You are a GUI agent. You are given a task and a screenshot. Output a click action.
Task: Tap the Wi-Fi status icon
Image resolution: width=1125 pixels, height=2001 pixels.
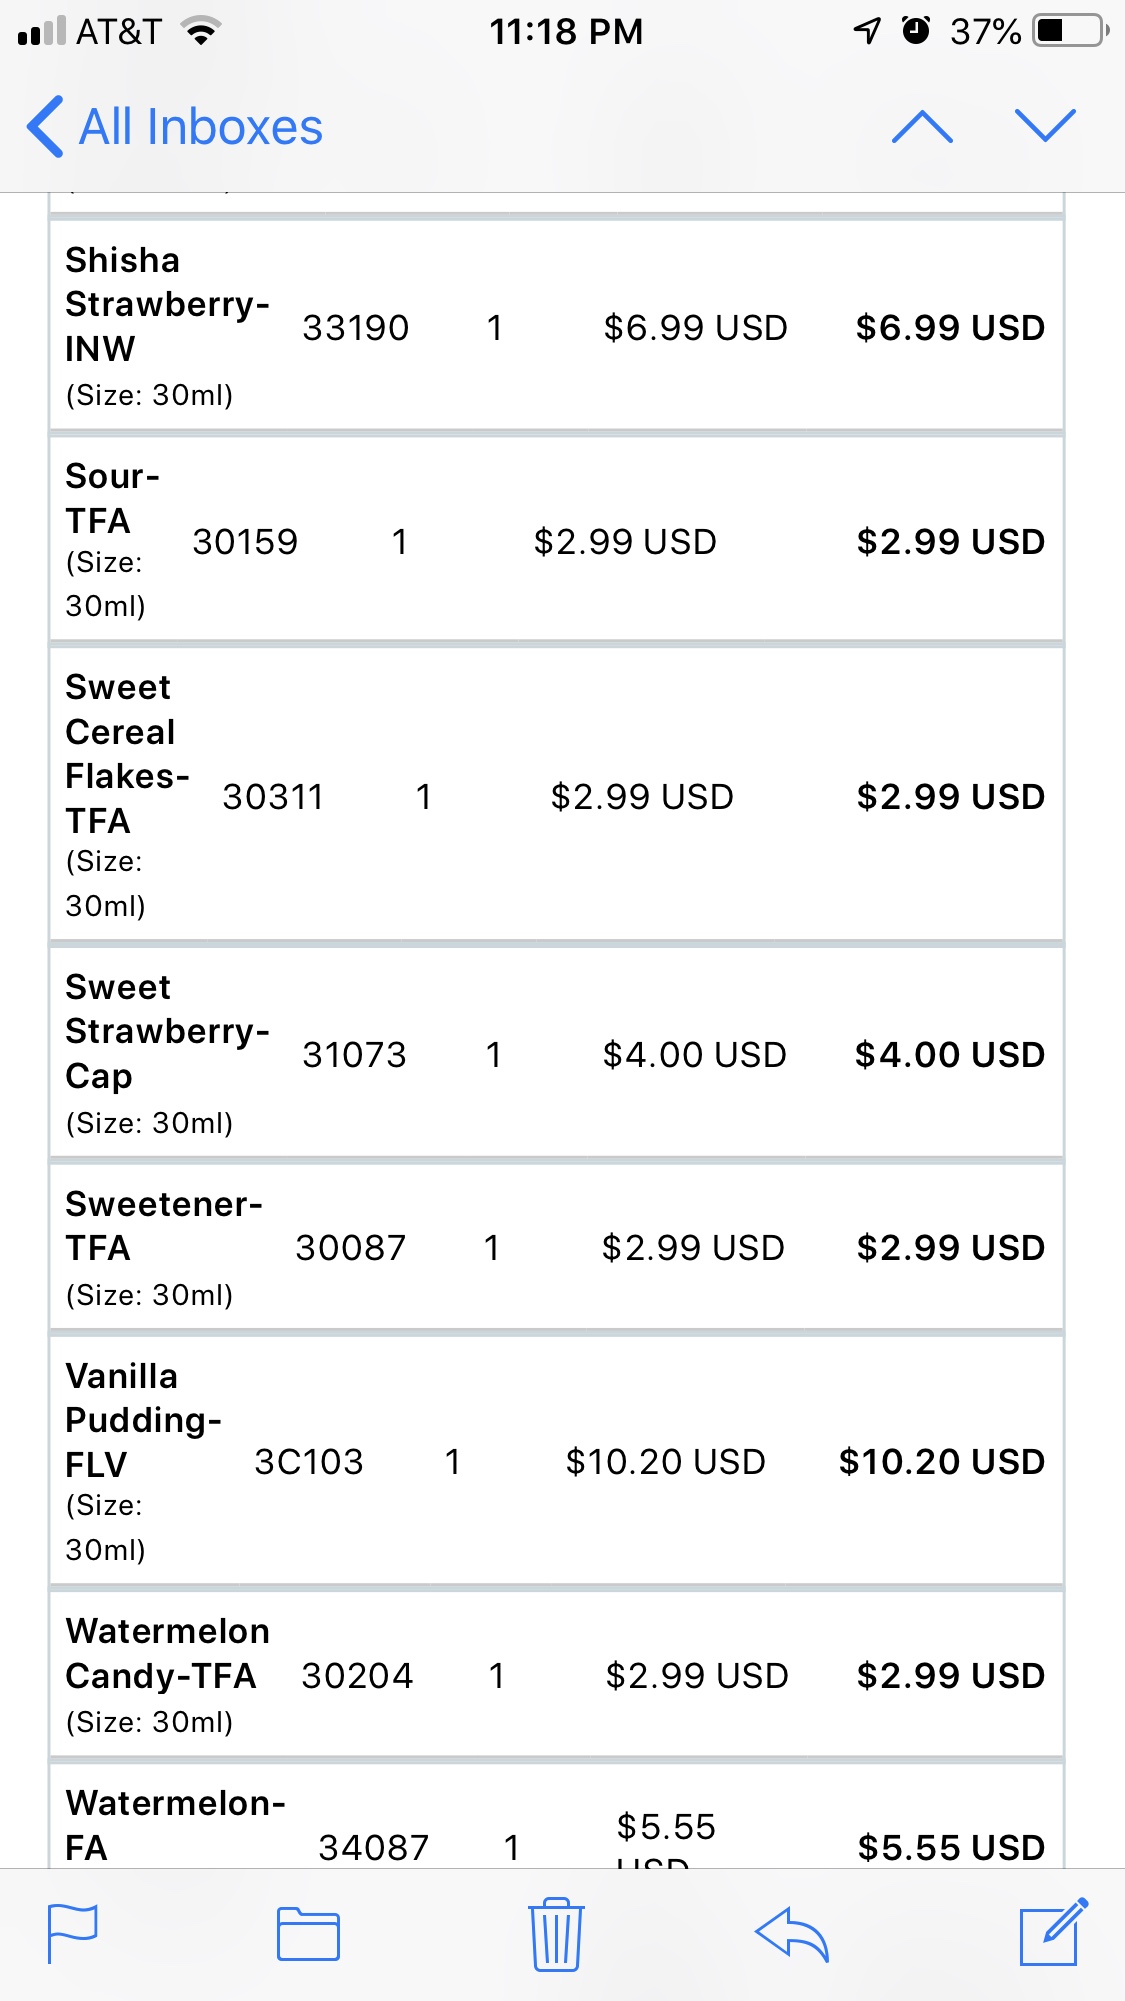[x=201, y=31]
